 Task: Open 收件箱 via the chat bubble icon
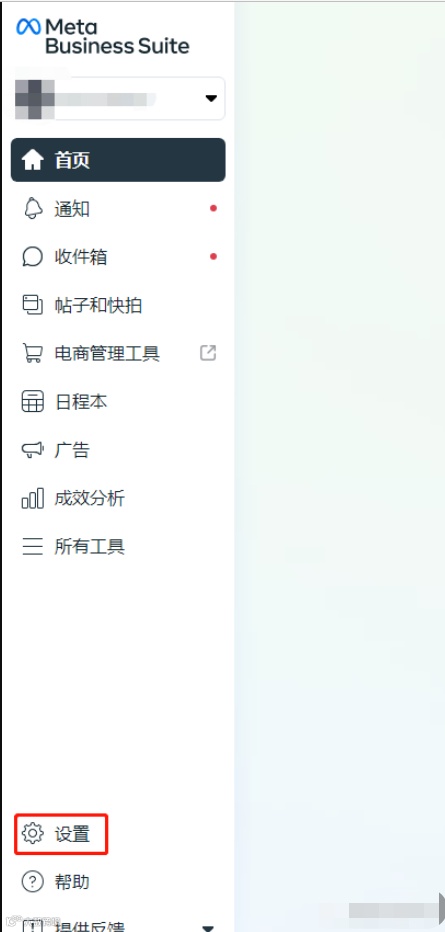coord(33,257)
